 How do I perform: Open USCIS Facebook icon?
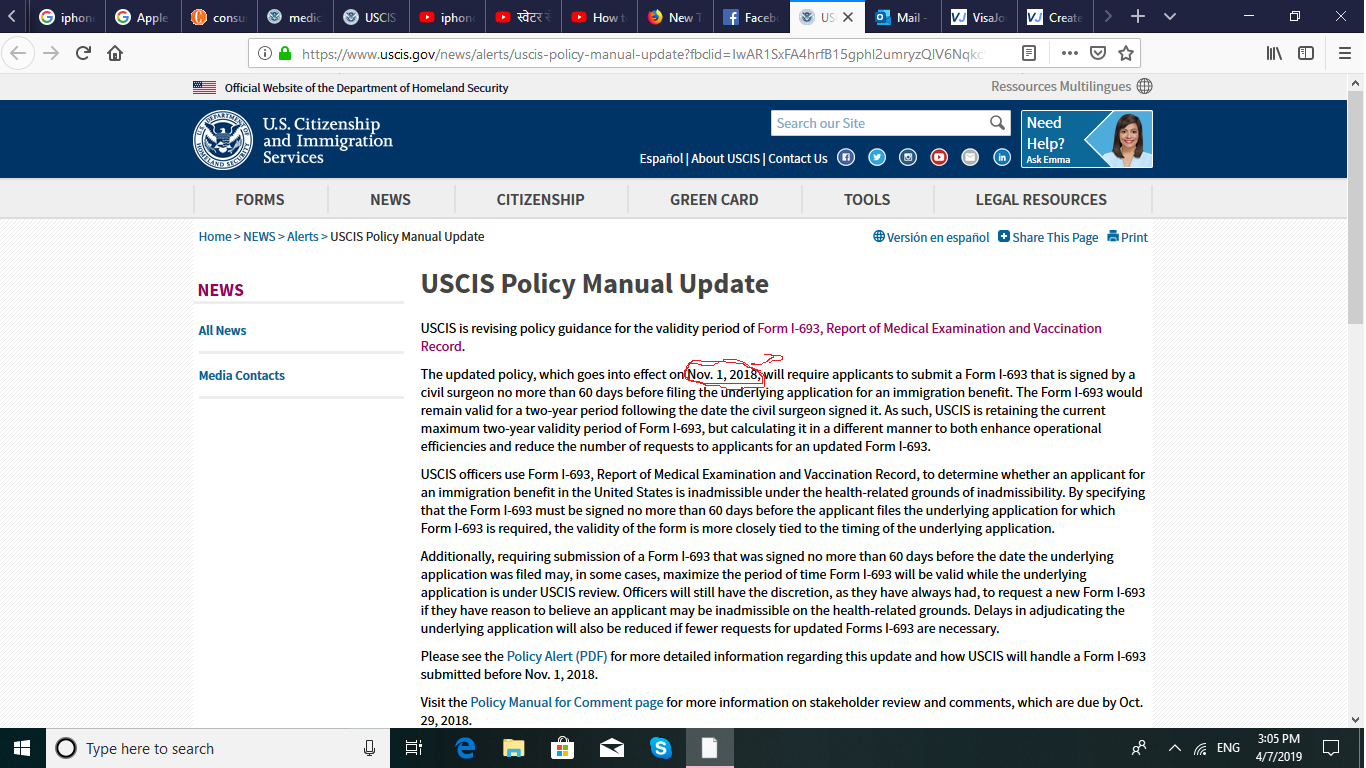pos(846,157)
